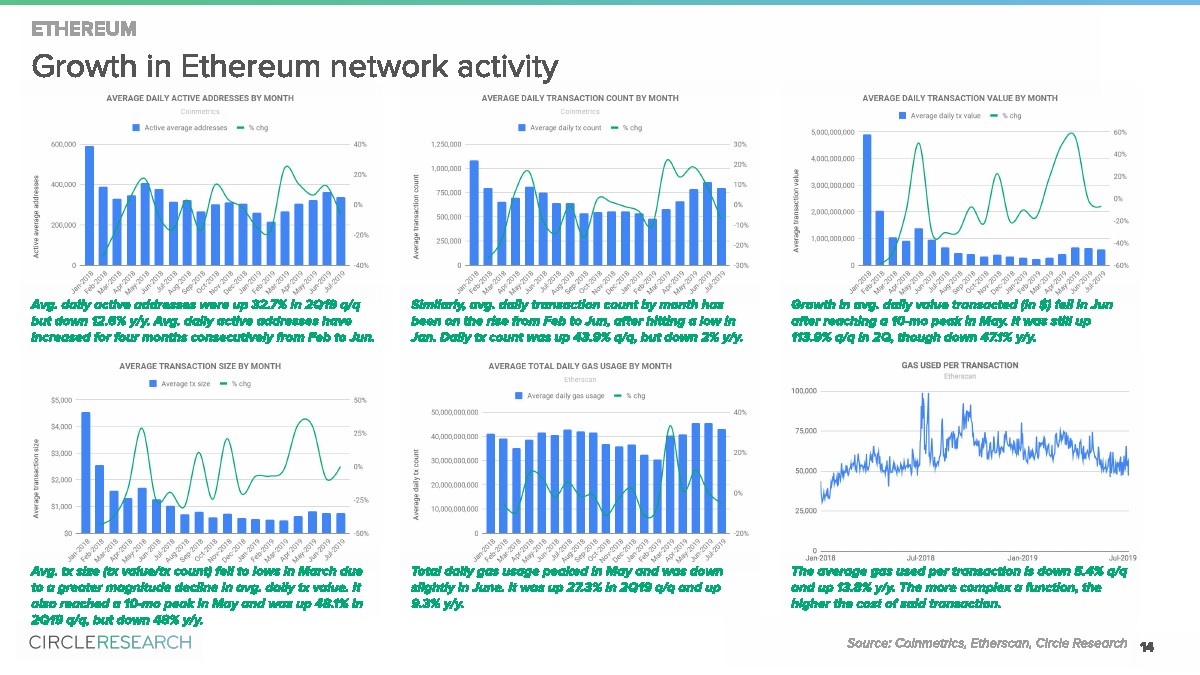1200x675 pixels.
Task: Click the Jan-2018 bar in Active Addresses chart
Action: (x=89, y=205)
